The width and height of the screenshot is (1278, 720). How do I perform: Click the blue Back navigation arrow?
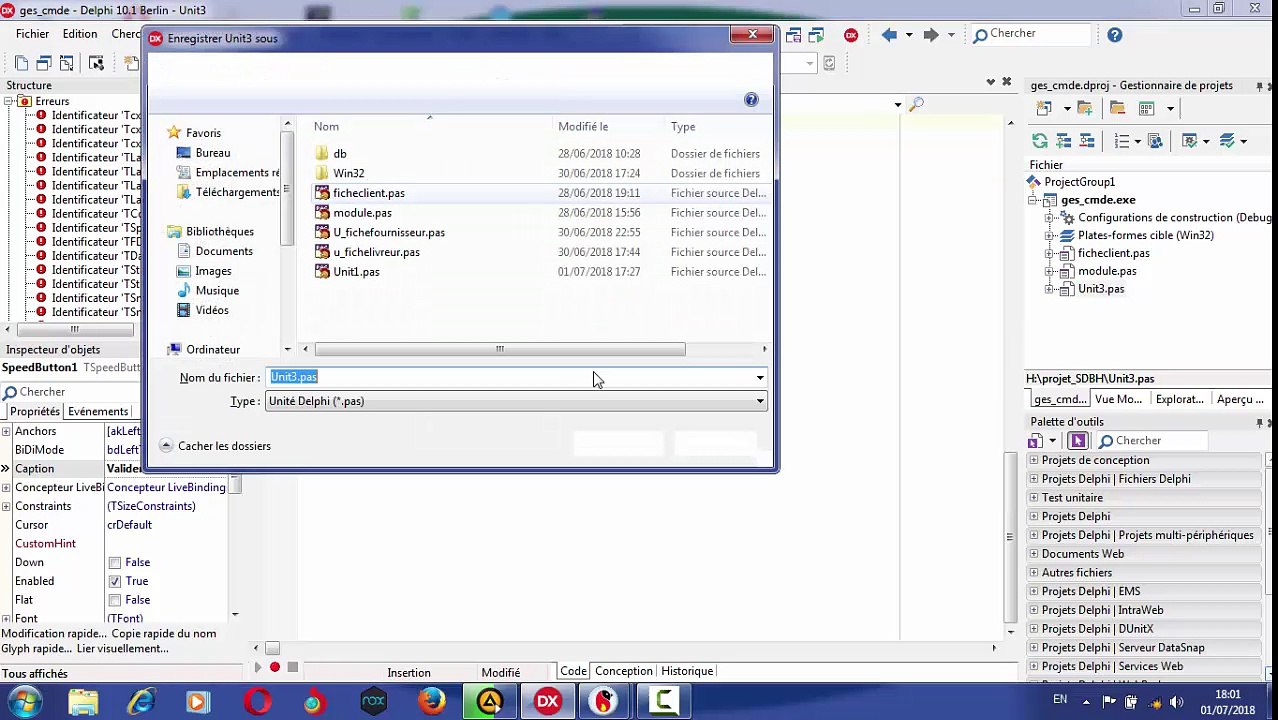pyautogui.click(x=889, y=35)
